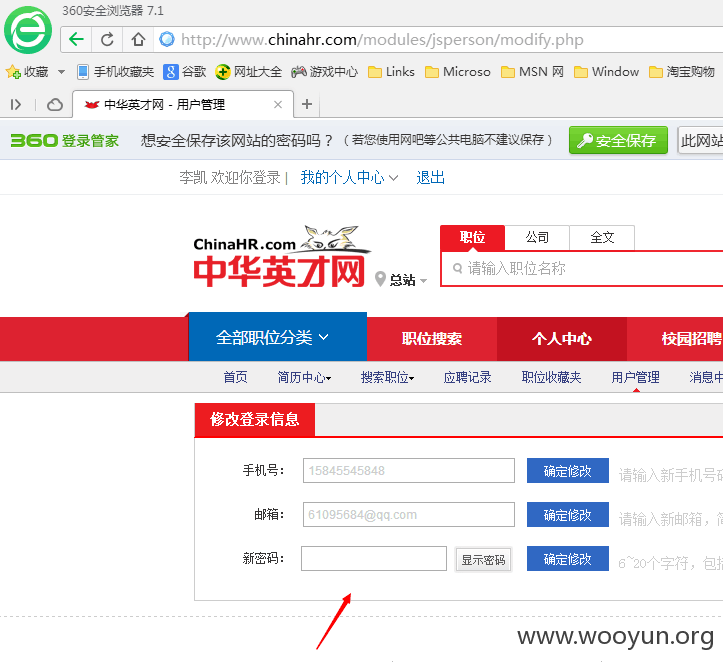Image resolution: width=723 pixels, height=665 pixels.
Task: Open the 应聘记录 link
Action: pos(467,377)
